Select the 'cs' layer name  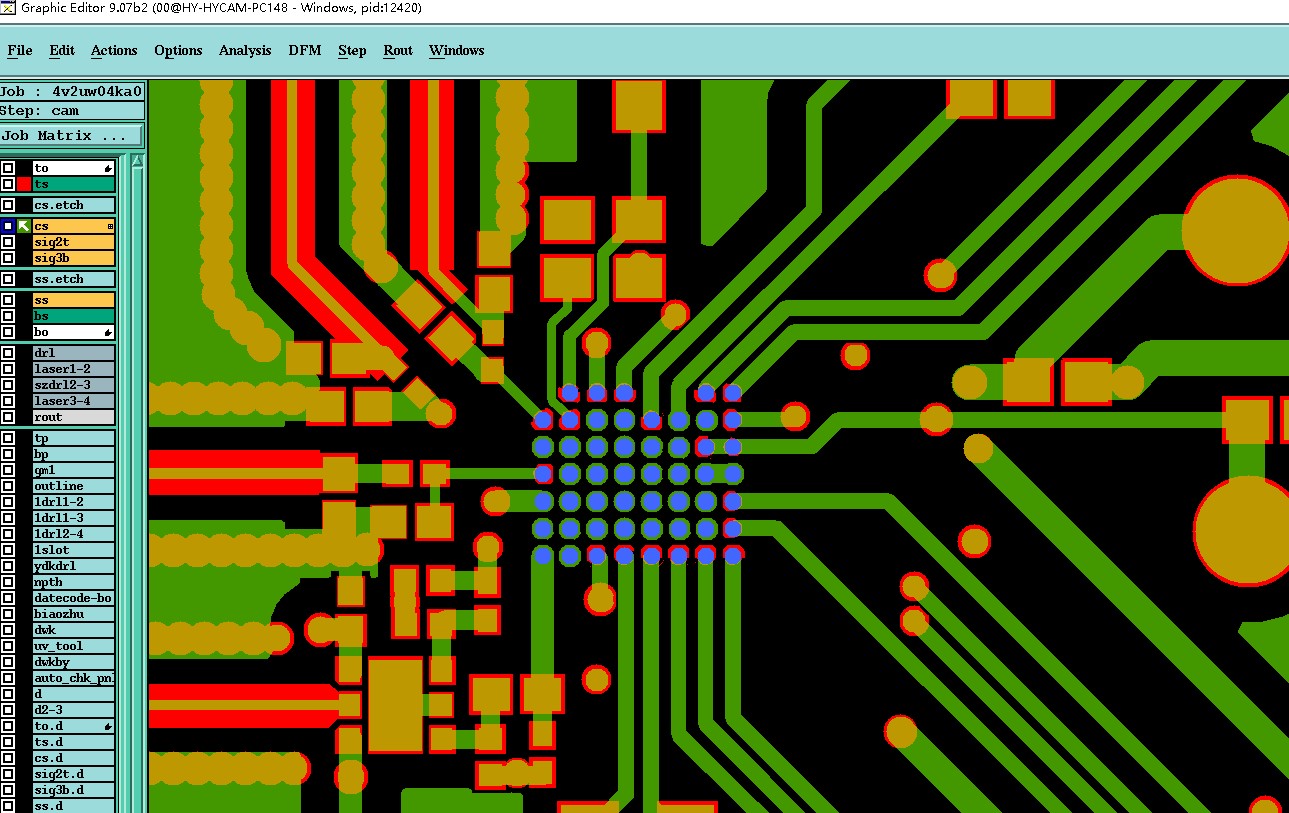(x=74, y=226)
